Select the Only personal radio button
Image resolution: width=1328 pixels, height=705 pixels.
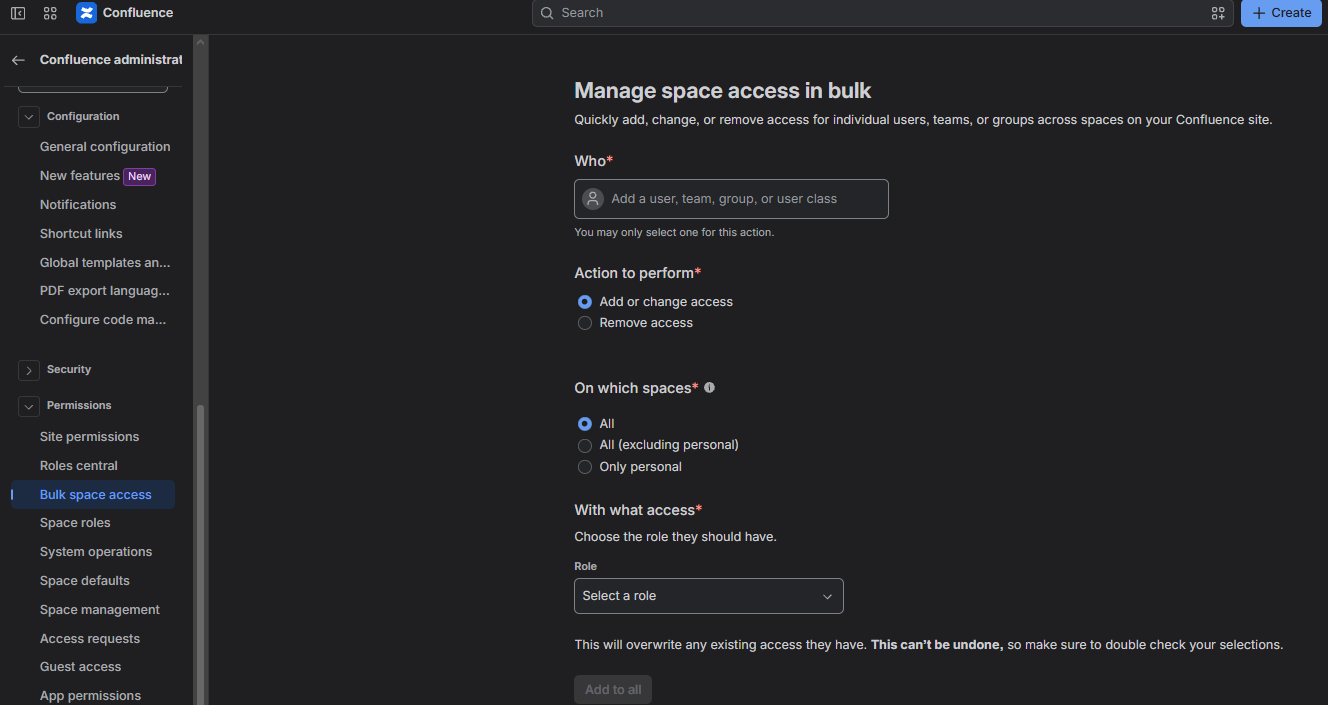[585, 467]
